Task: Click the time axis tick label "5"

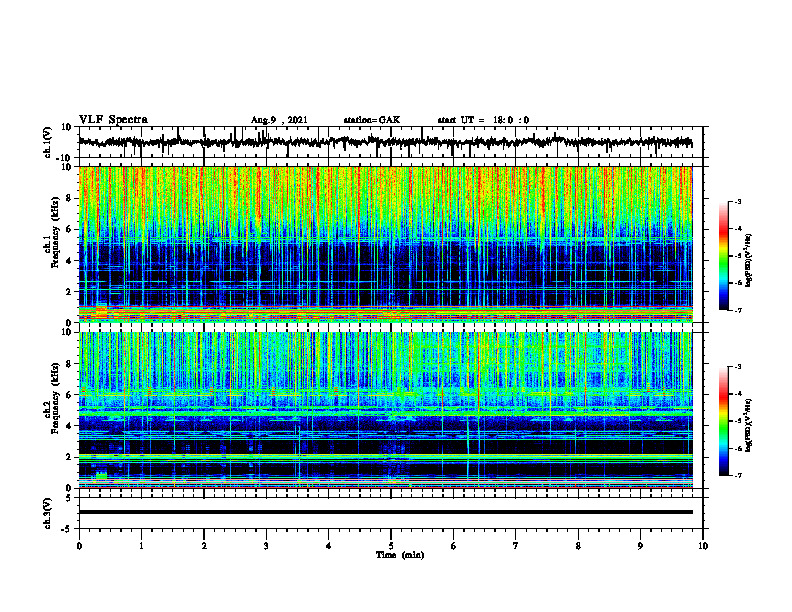Action: [391, 546]
